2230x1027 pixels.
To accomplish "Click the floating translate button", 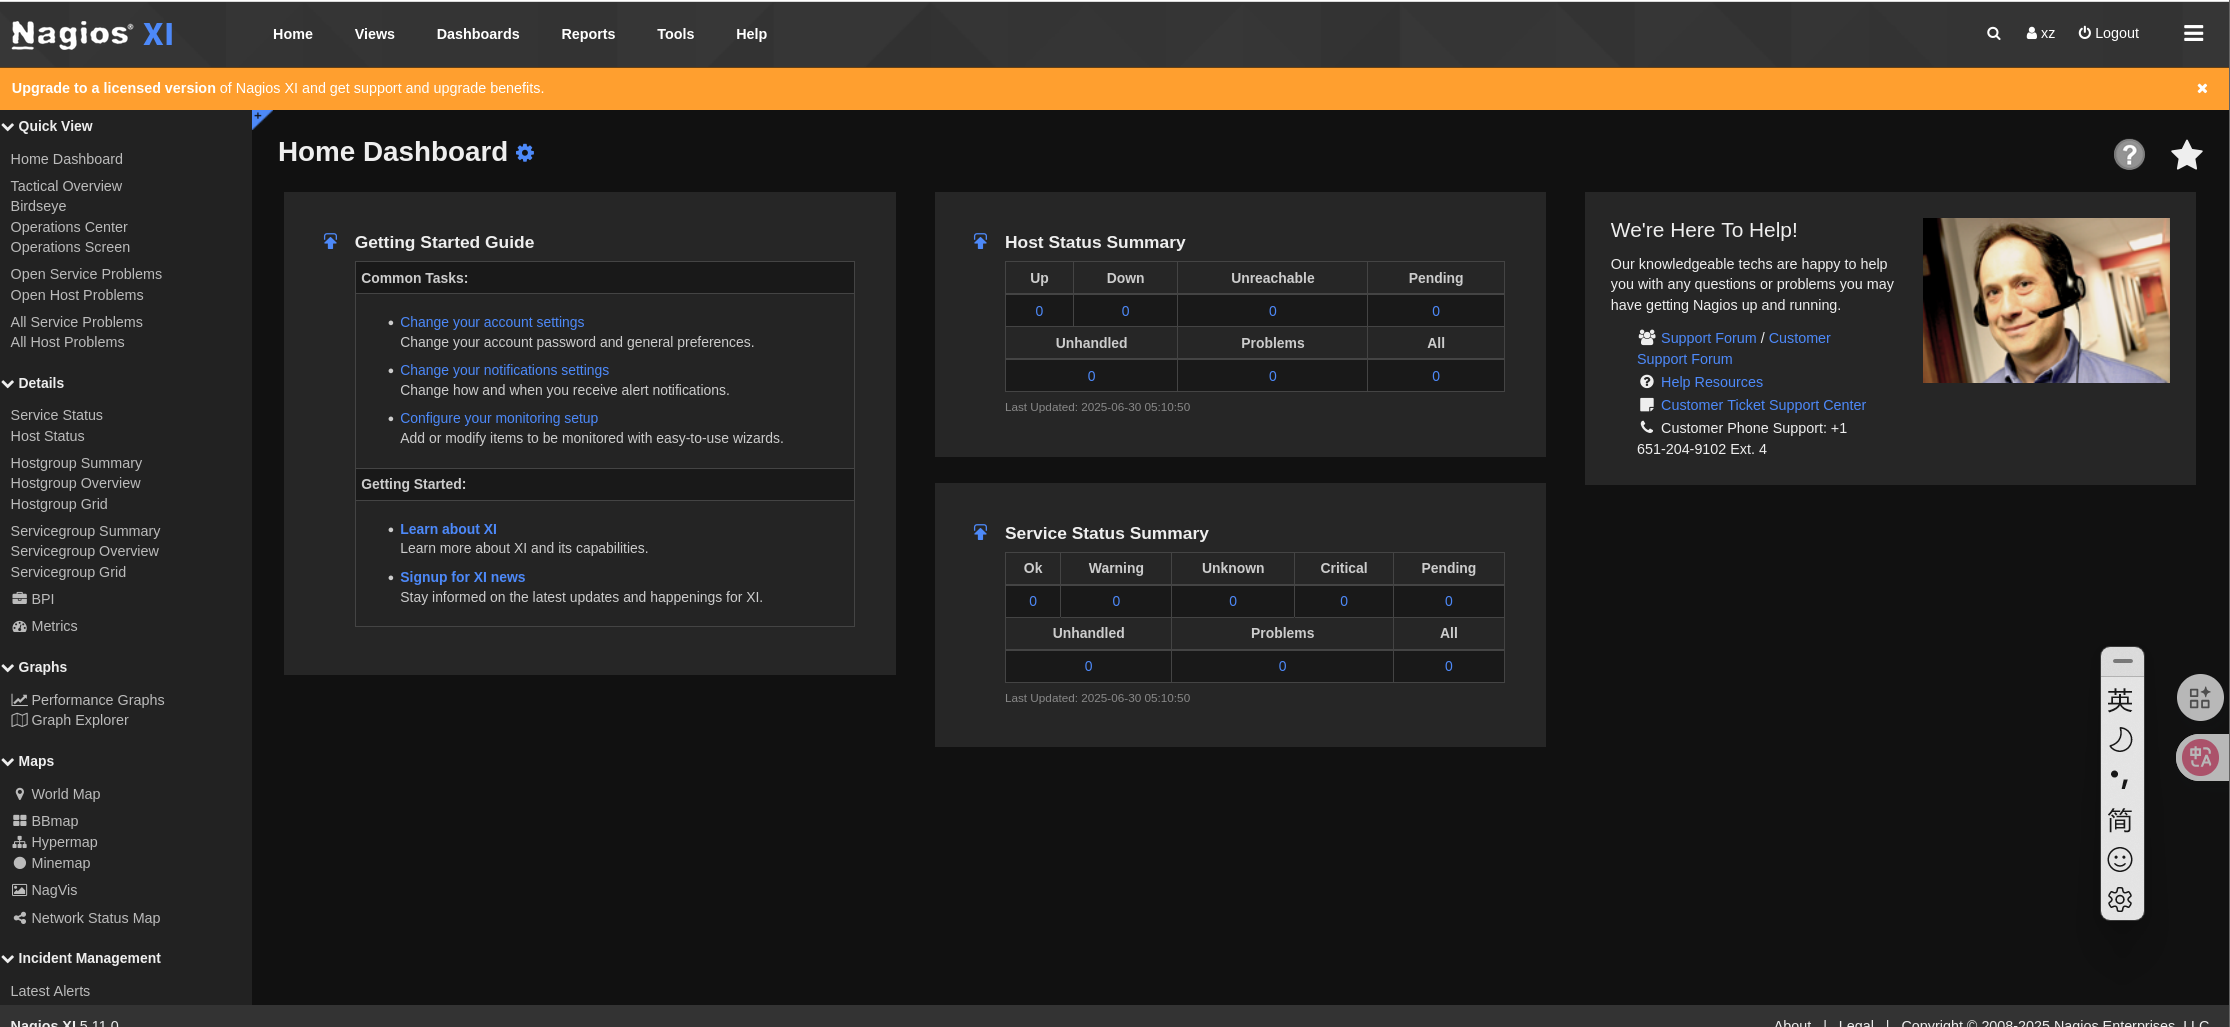I will point(2201,757).
